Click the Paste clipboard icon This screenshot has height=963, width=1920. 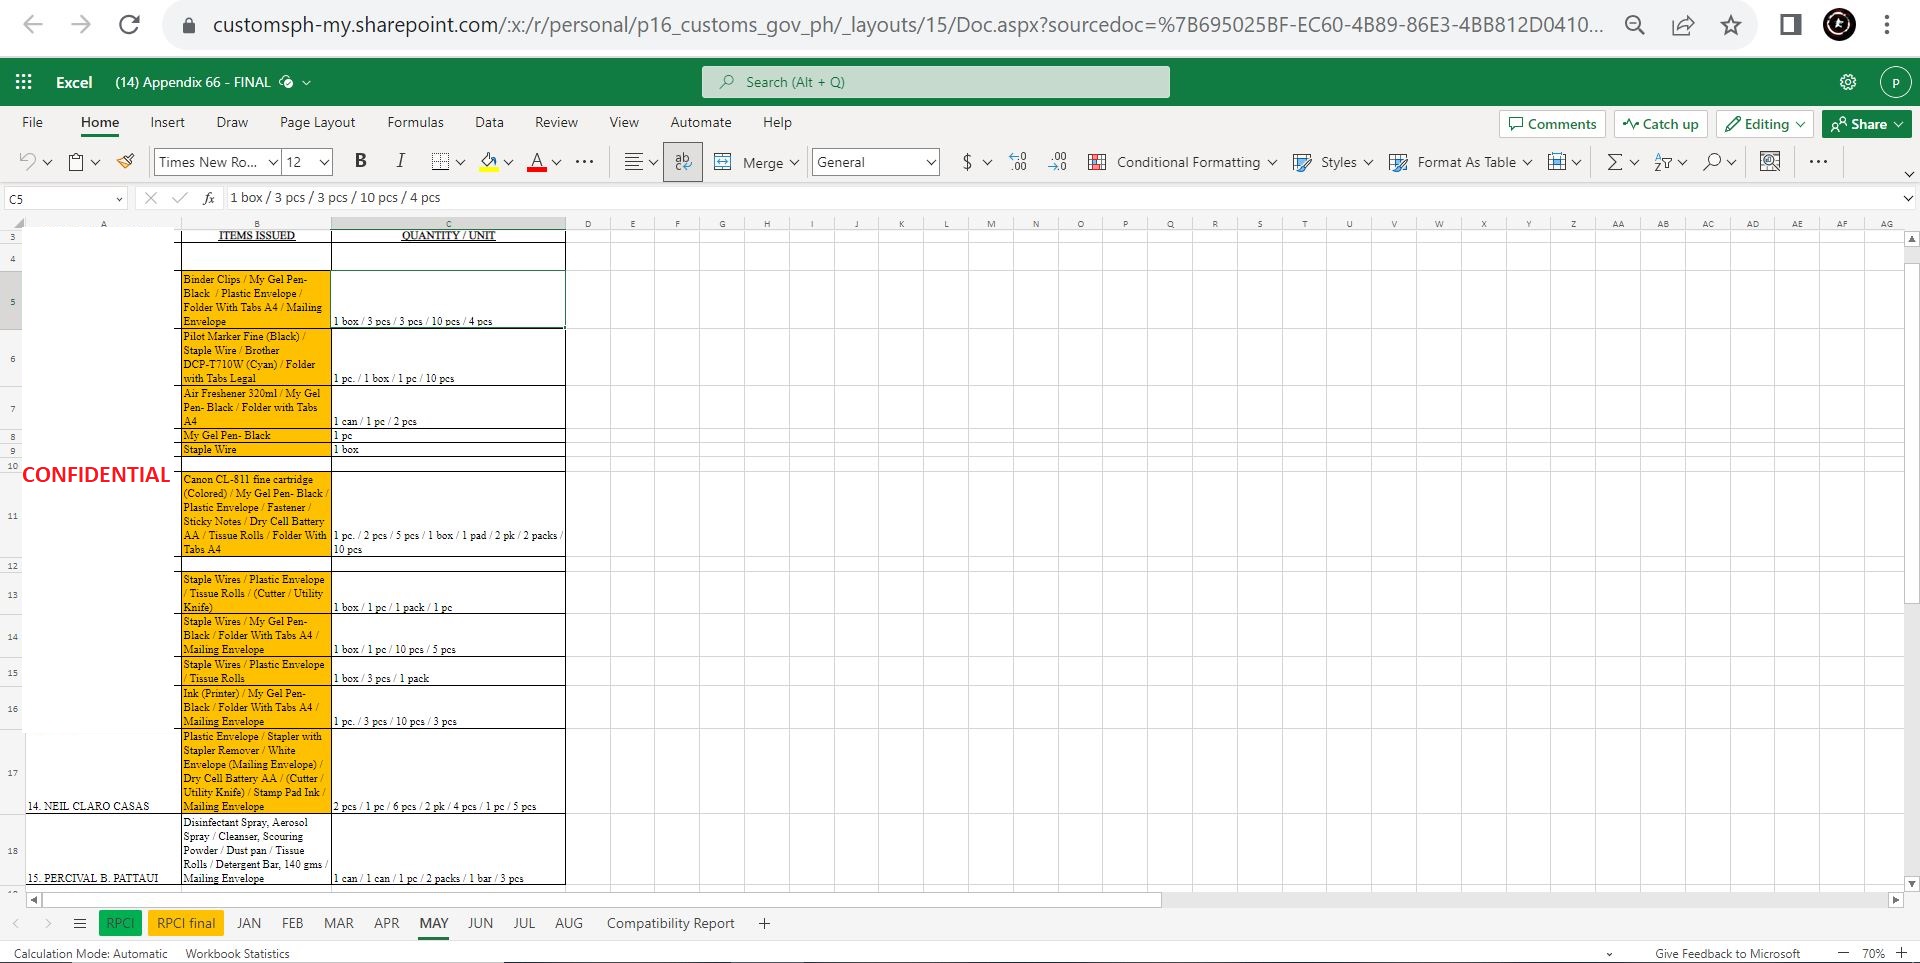coord(76,162)
